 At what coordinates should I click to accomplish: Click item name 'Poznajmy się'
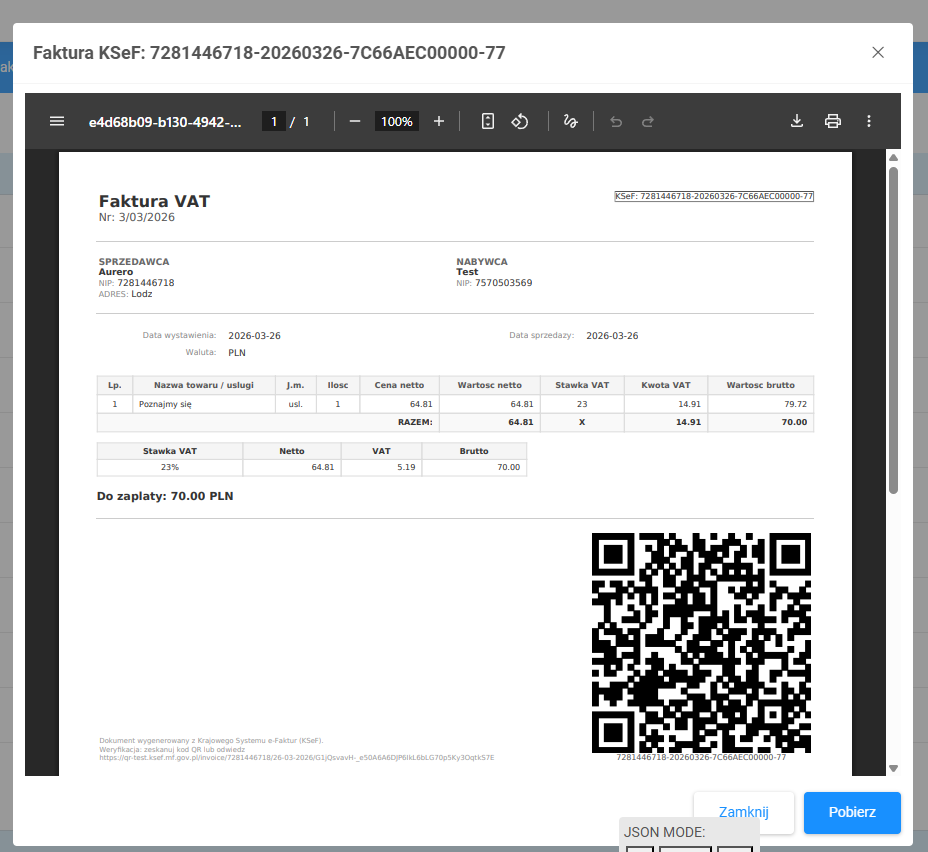[165, 404]
